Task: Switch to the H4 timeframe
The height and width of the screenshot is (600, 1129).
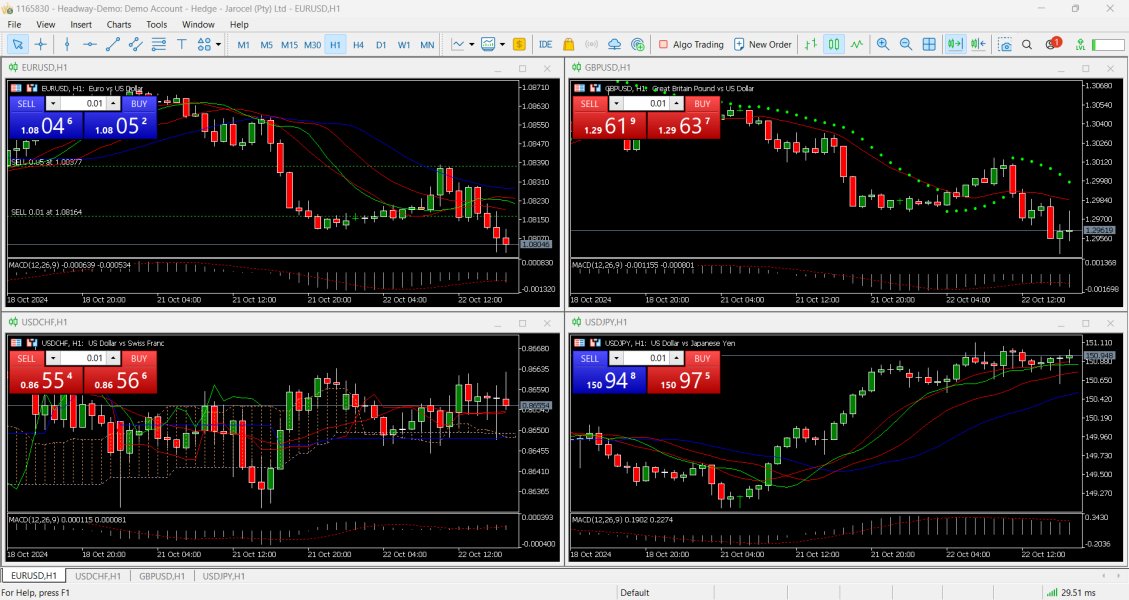Action: (x=359, y=45)
